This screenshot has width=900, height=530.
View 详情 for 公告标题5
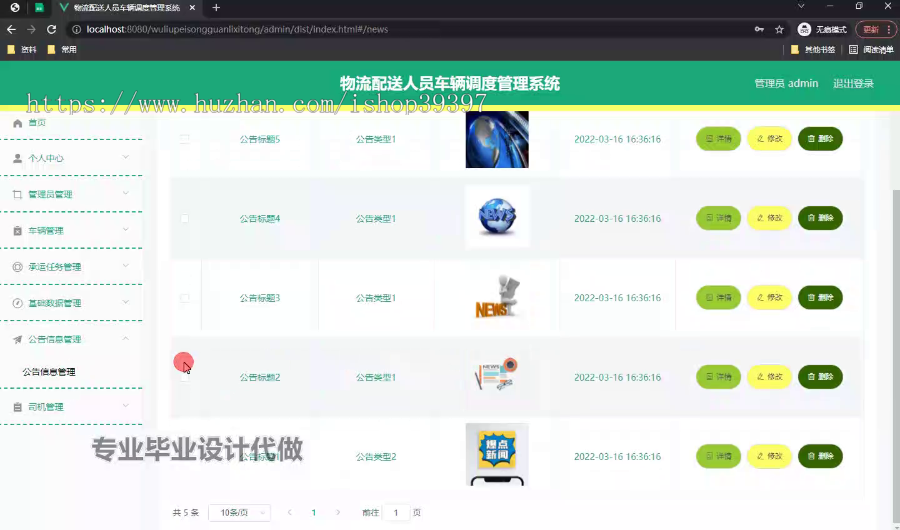coord(718,139)
